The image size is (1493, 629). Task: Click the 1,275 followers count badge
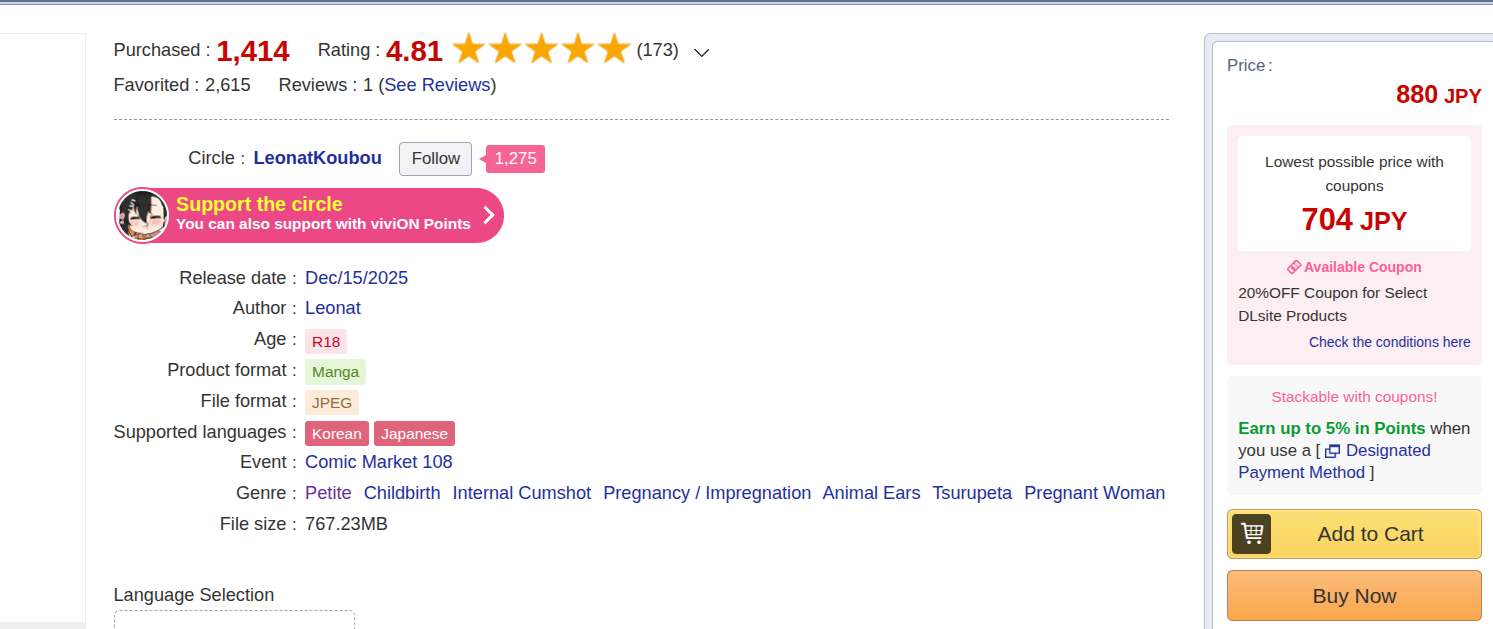pos(515,158)
